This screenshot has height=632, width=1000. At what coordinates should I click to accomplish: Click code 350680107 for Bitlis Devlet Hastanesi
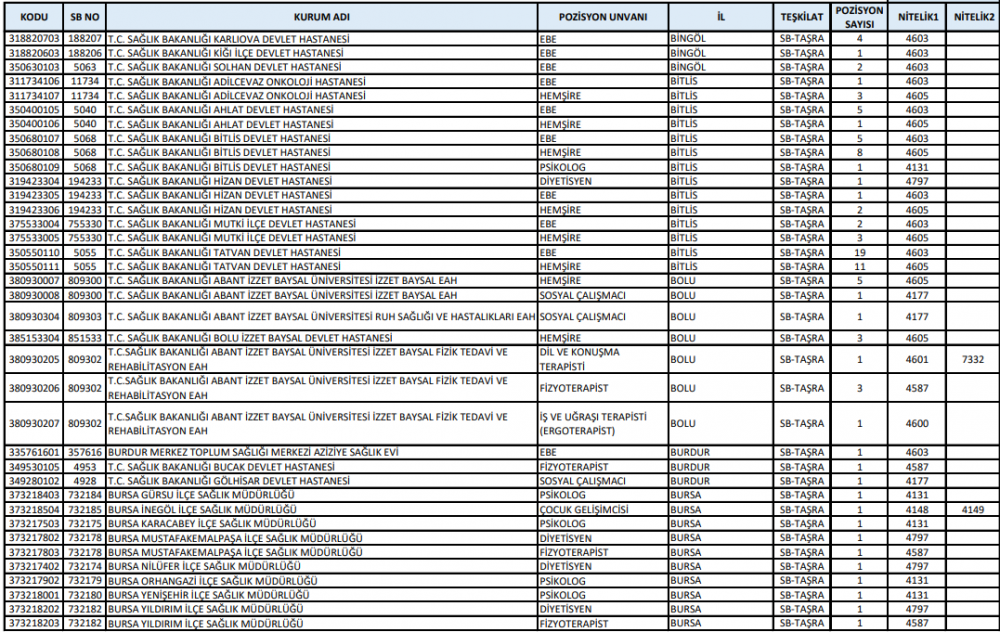click(x=34, y=138)
